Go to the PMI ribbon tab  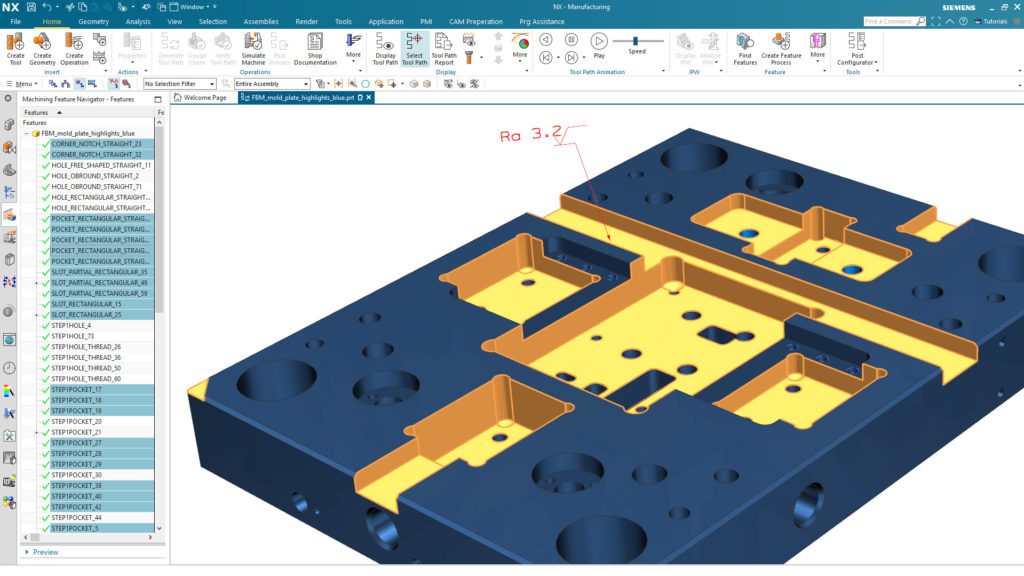[426, 22]
